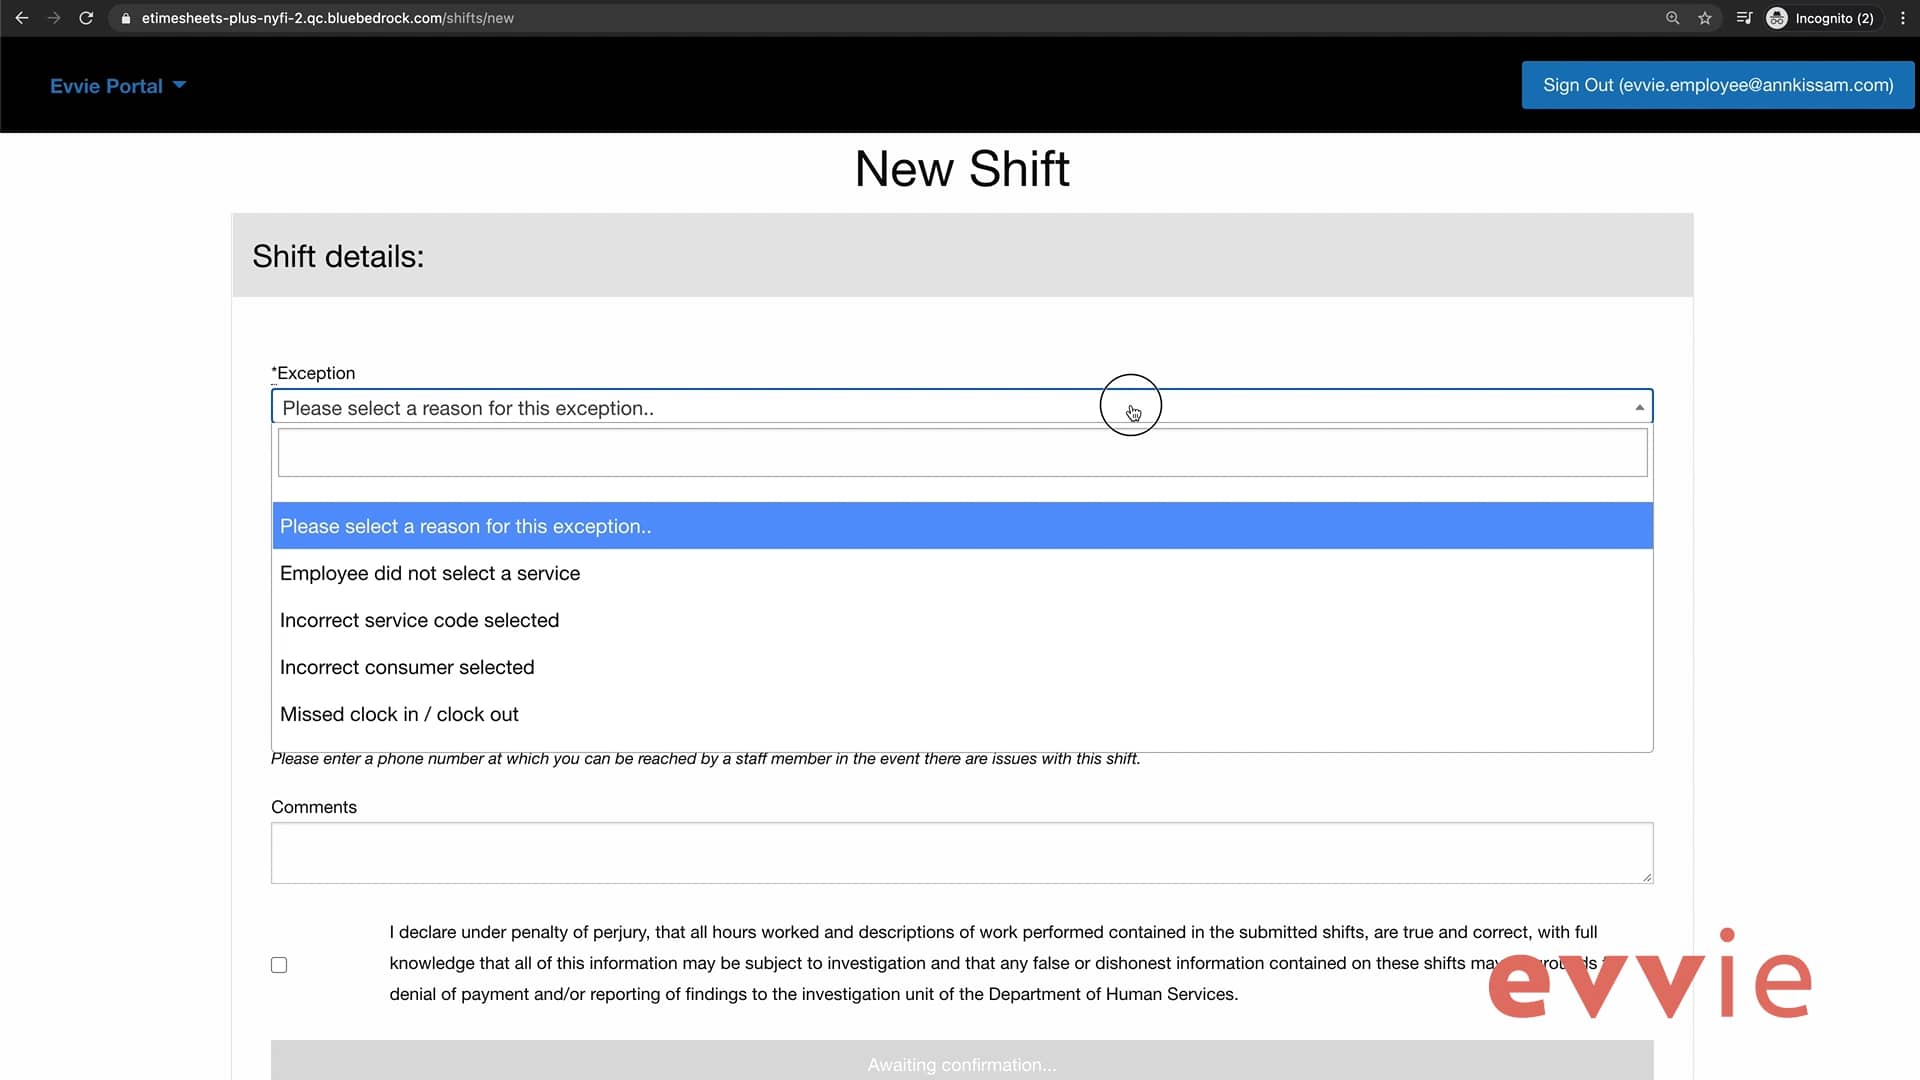Image resolution: width=1920 pixels, height=1080 pixels.
Task: Click the zoom magnifier icon in address bar
Action: [x=1672, y=18]
